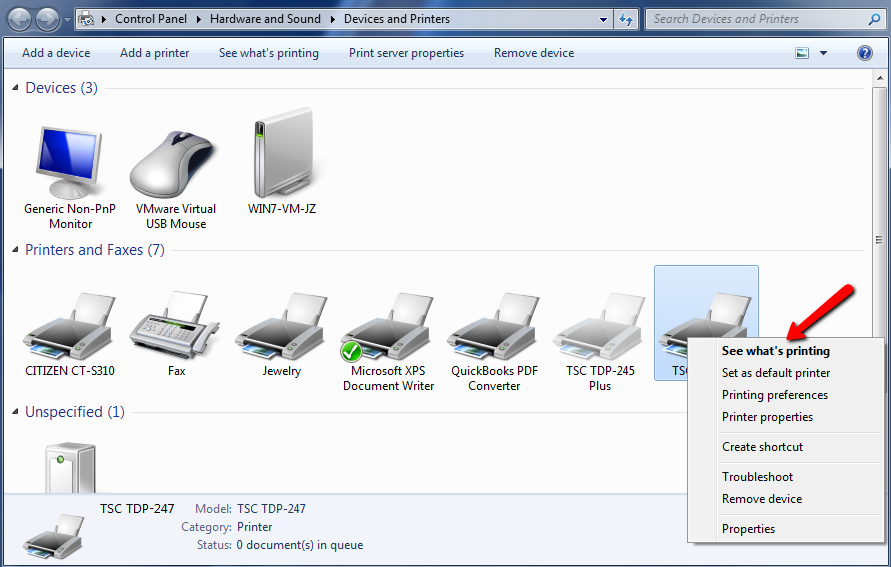Open the recent pages dropdown arrow
Viewport: 891px width, 567px height.
(67, 20)
